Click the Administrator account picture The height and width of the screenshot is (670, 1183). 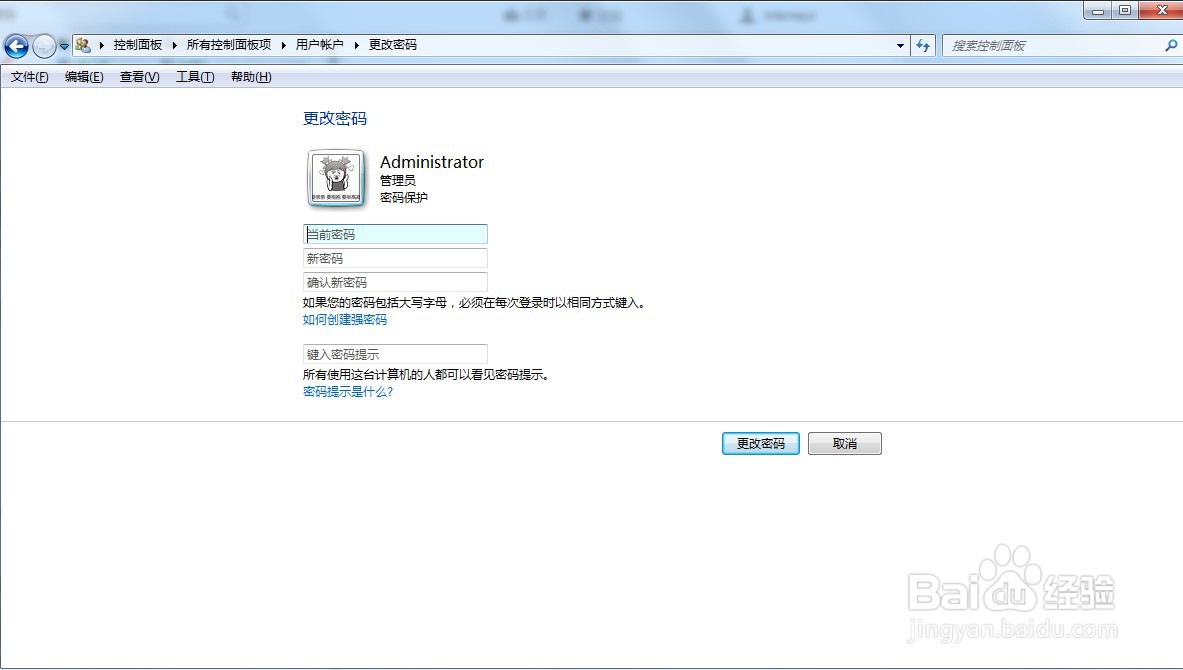point(336,178)
